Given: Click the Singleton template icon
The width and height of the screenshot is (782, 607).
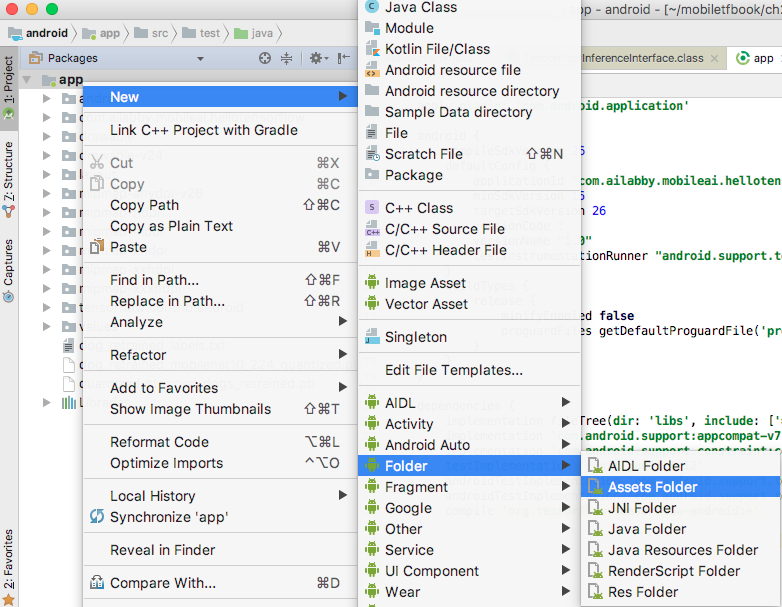Looking at the screenshot, I should tap(372, 337).
